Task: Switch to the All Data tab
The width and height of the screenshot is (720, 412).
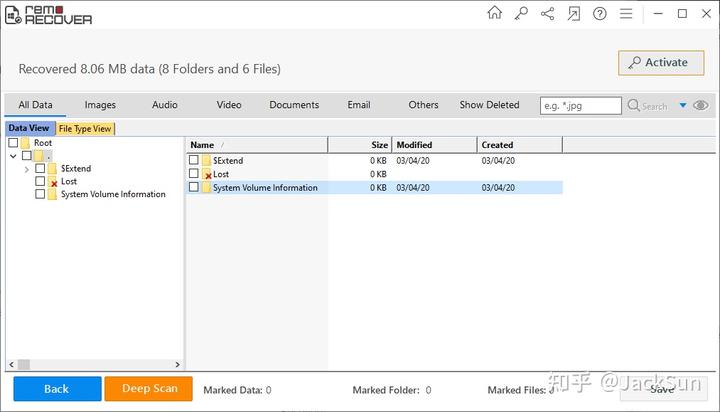Action: pos(35,105)
